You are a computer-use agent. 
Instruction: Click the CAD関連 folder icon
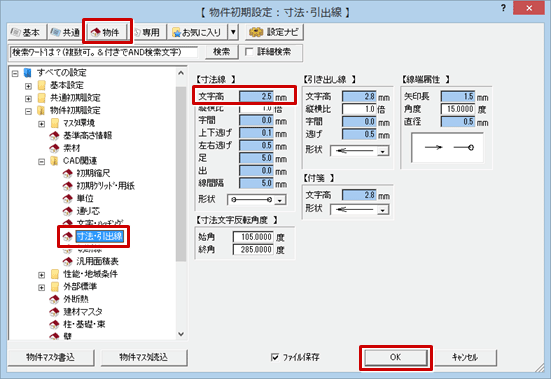click(54, 161)
